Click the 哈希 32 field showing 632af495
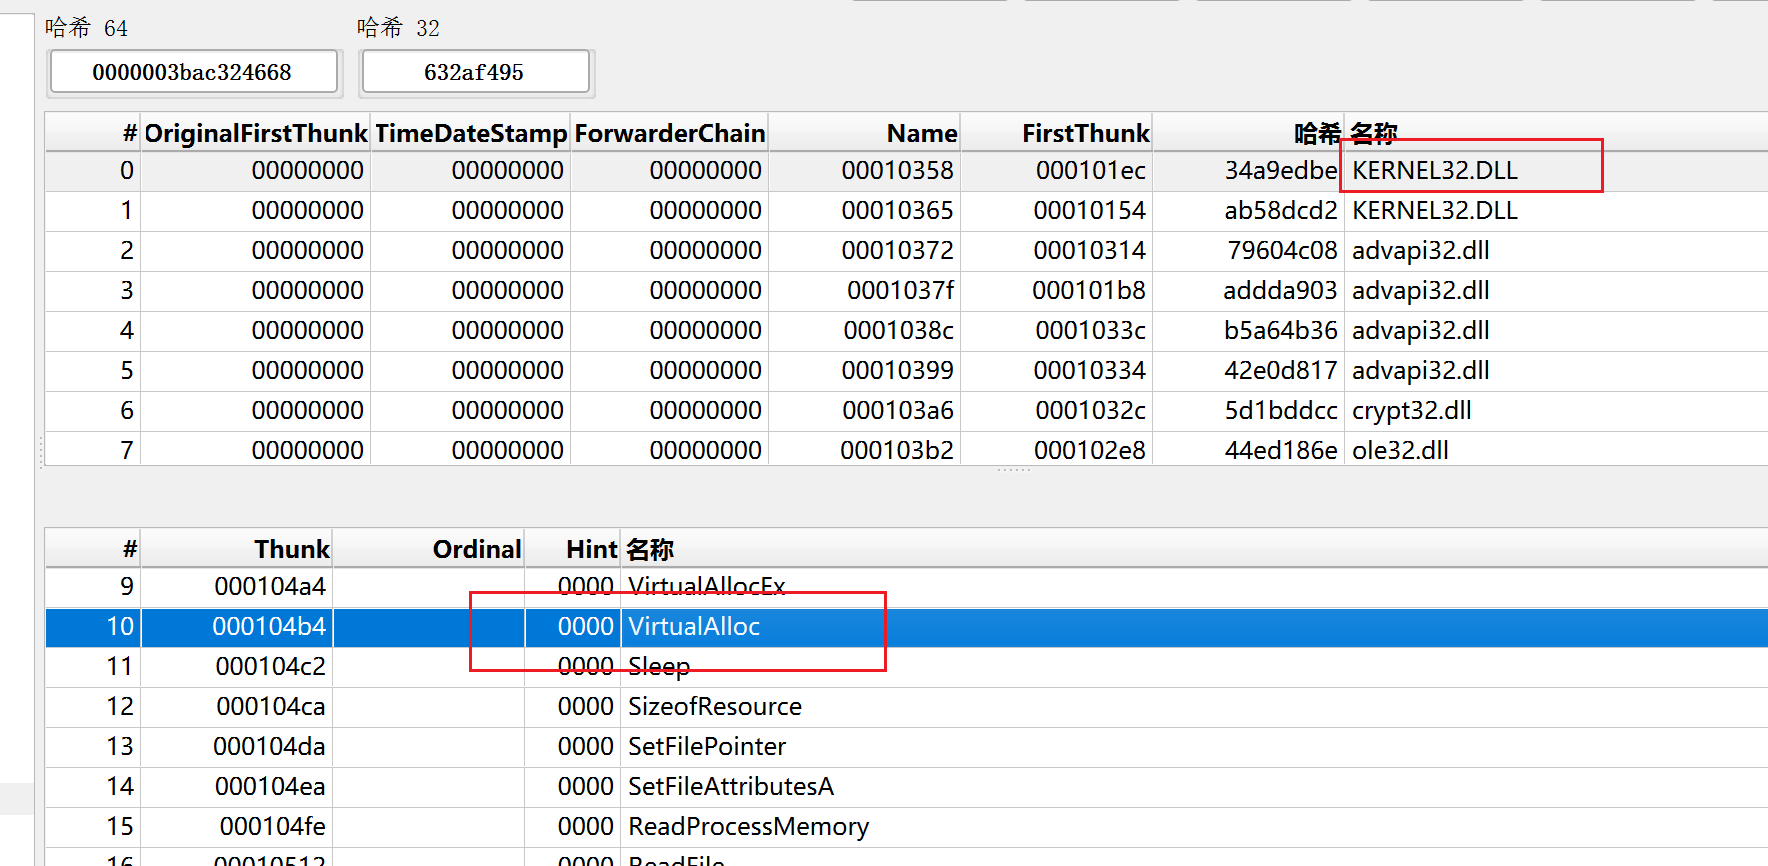 [475, 72]
